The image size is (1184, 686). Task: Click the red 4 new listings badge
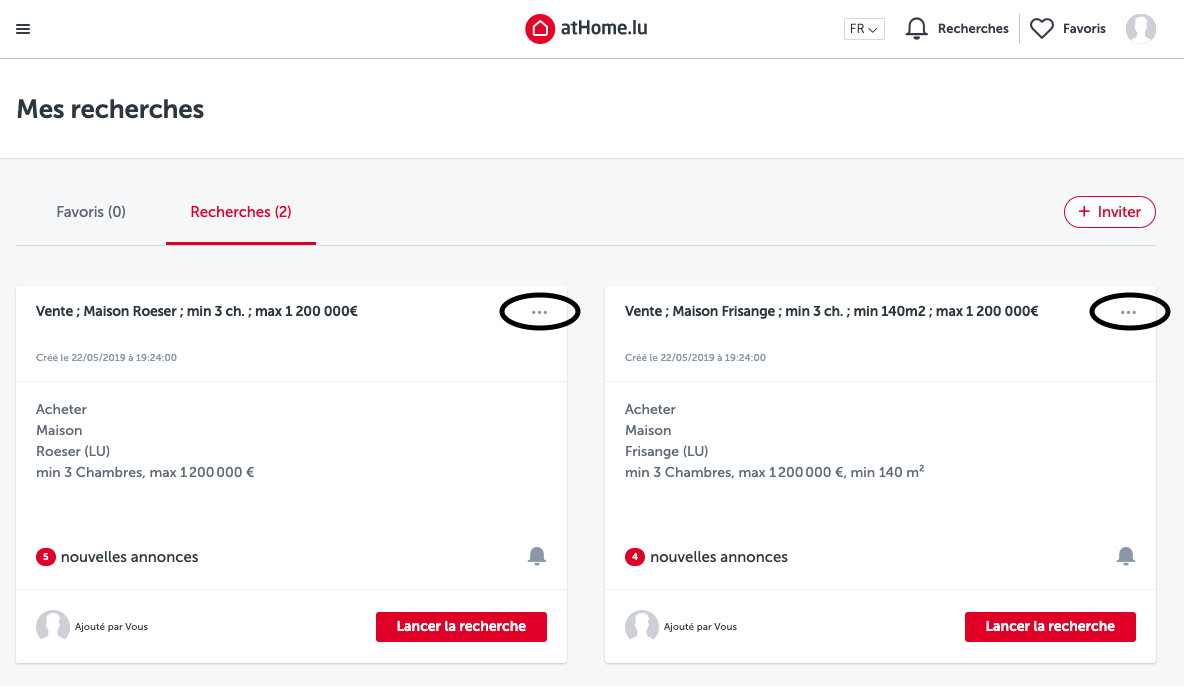pyautogui.click(x=634, y=557)
